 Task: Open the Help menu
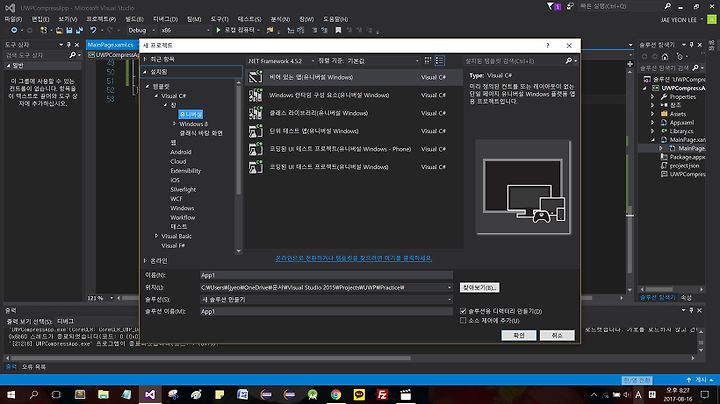(336, 19)
